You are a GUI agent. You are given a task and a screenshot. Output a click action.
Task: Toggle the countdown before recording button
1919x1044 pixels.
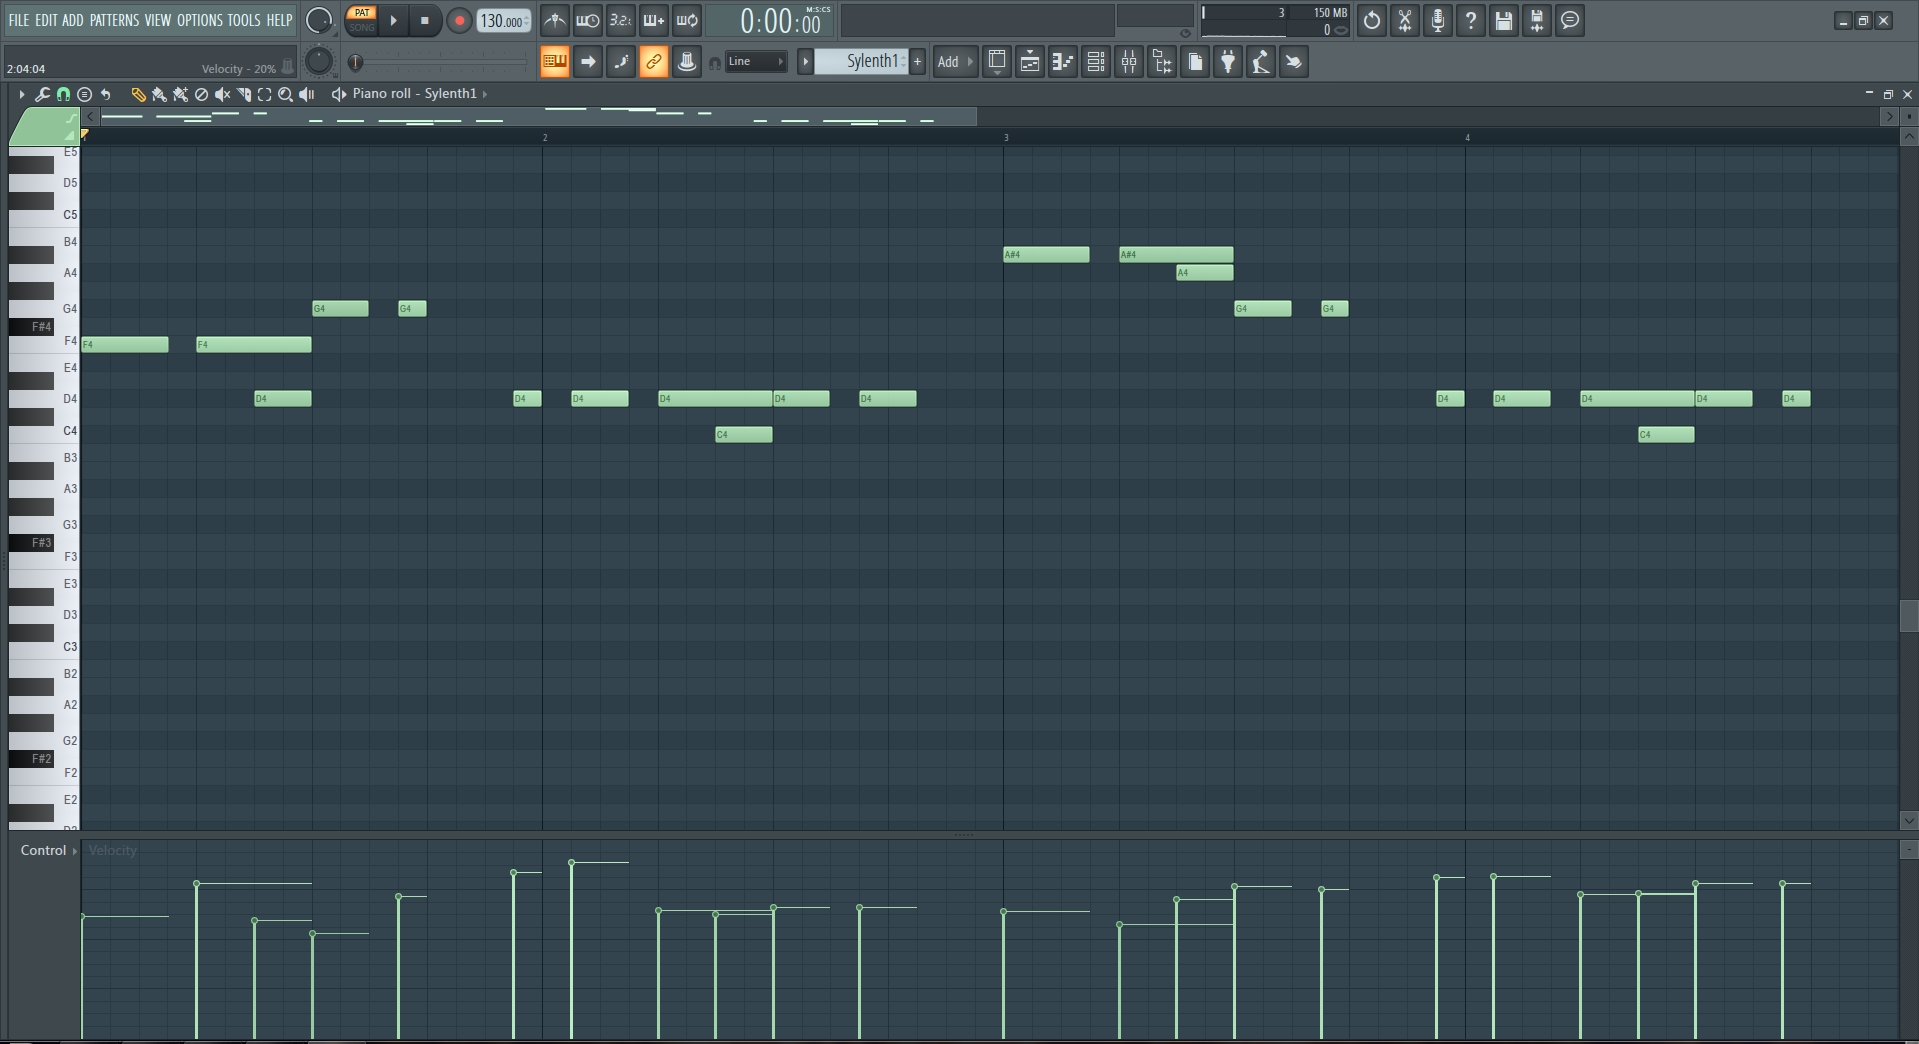point(620,20)
